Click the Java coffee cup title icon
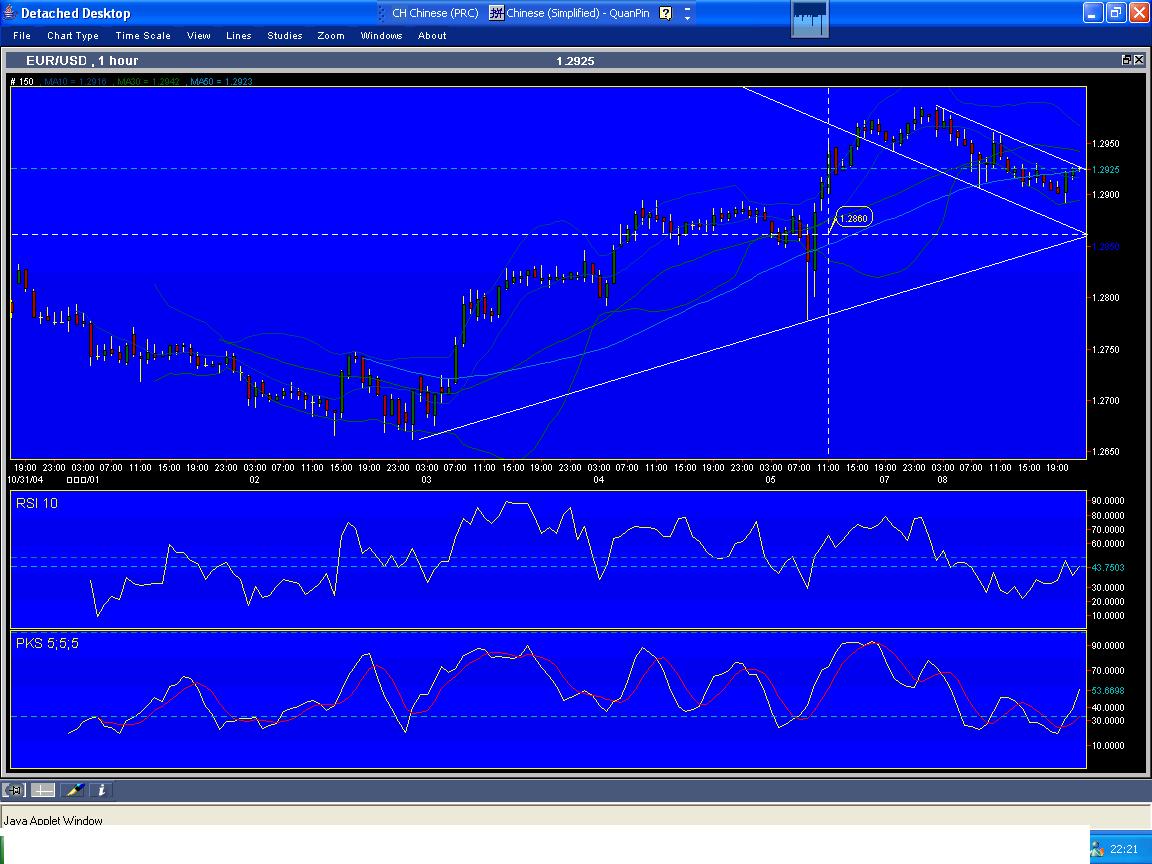Image resolution: width=1152 pixels, height=864 pixels. point(10,12)
